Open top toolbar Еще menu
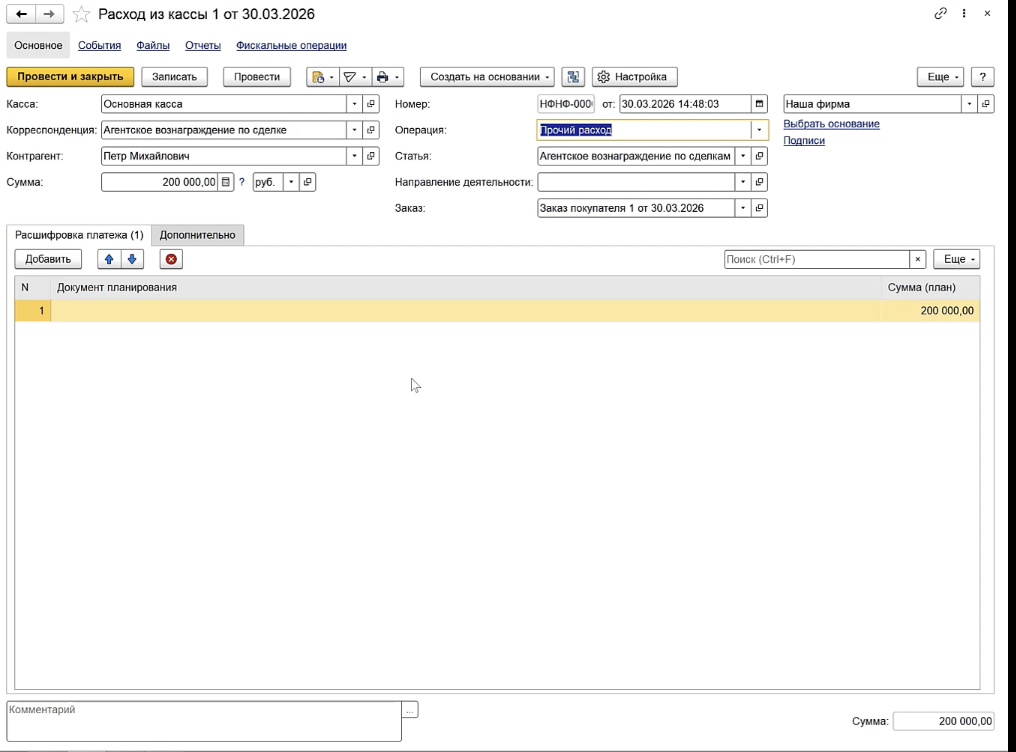 click(941, 77)
